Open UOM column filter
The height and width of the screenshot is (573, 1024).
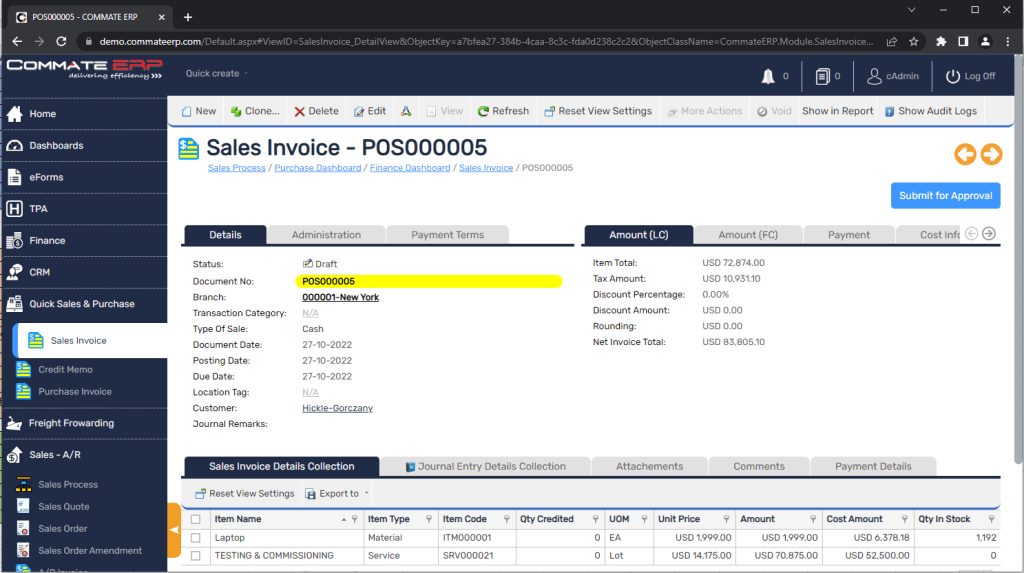(644, 519)
